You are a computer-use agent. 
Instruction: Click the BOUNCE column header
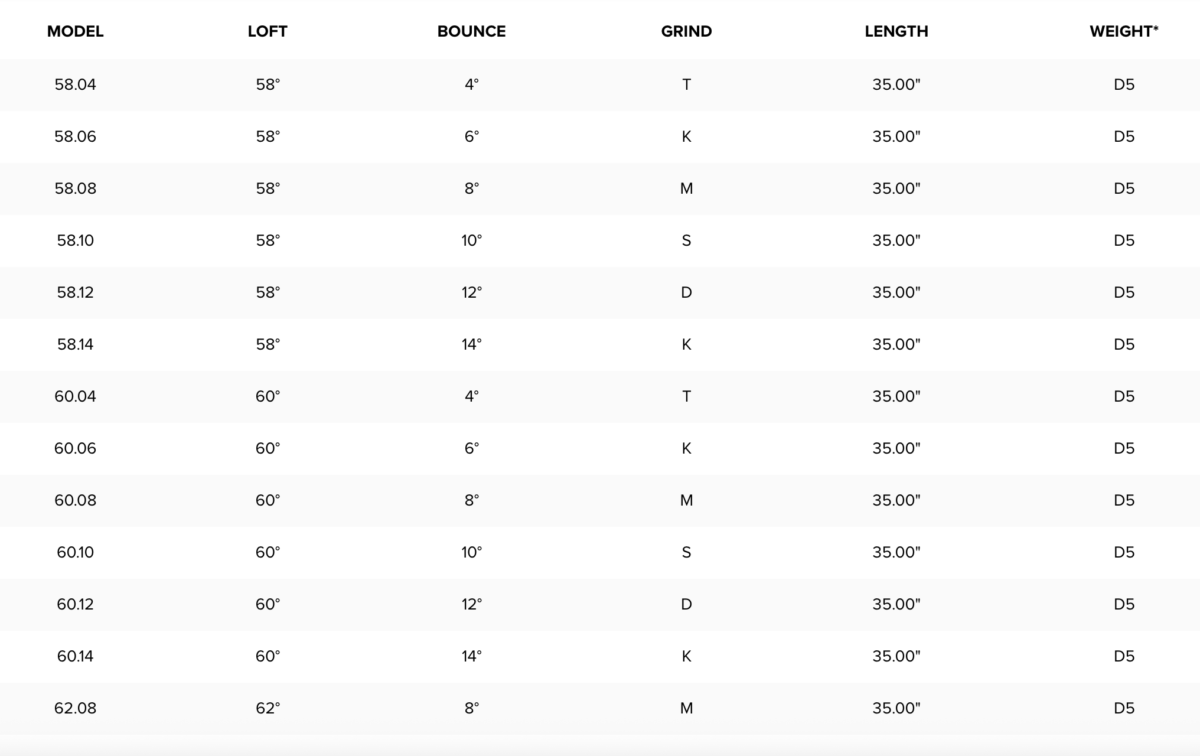[471, 31]
